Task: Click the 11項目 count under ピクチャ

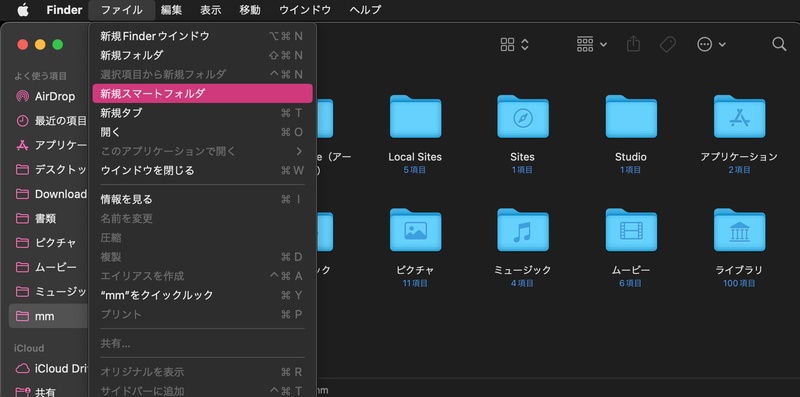Action: tap(415, 283)
